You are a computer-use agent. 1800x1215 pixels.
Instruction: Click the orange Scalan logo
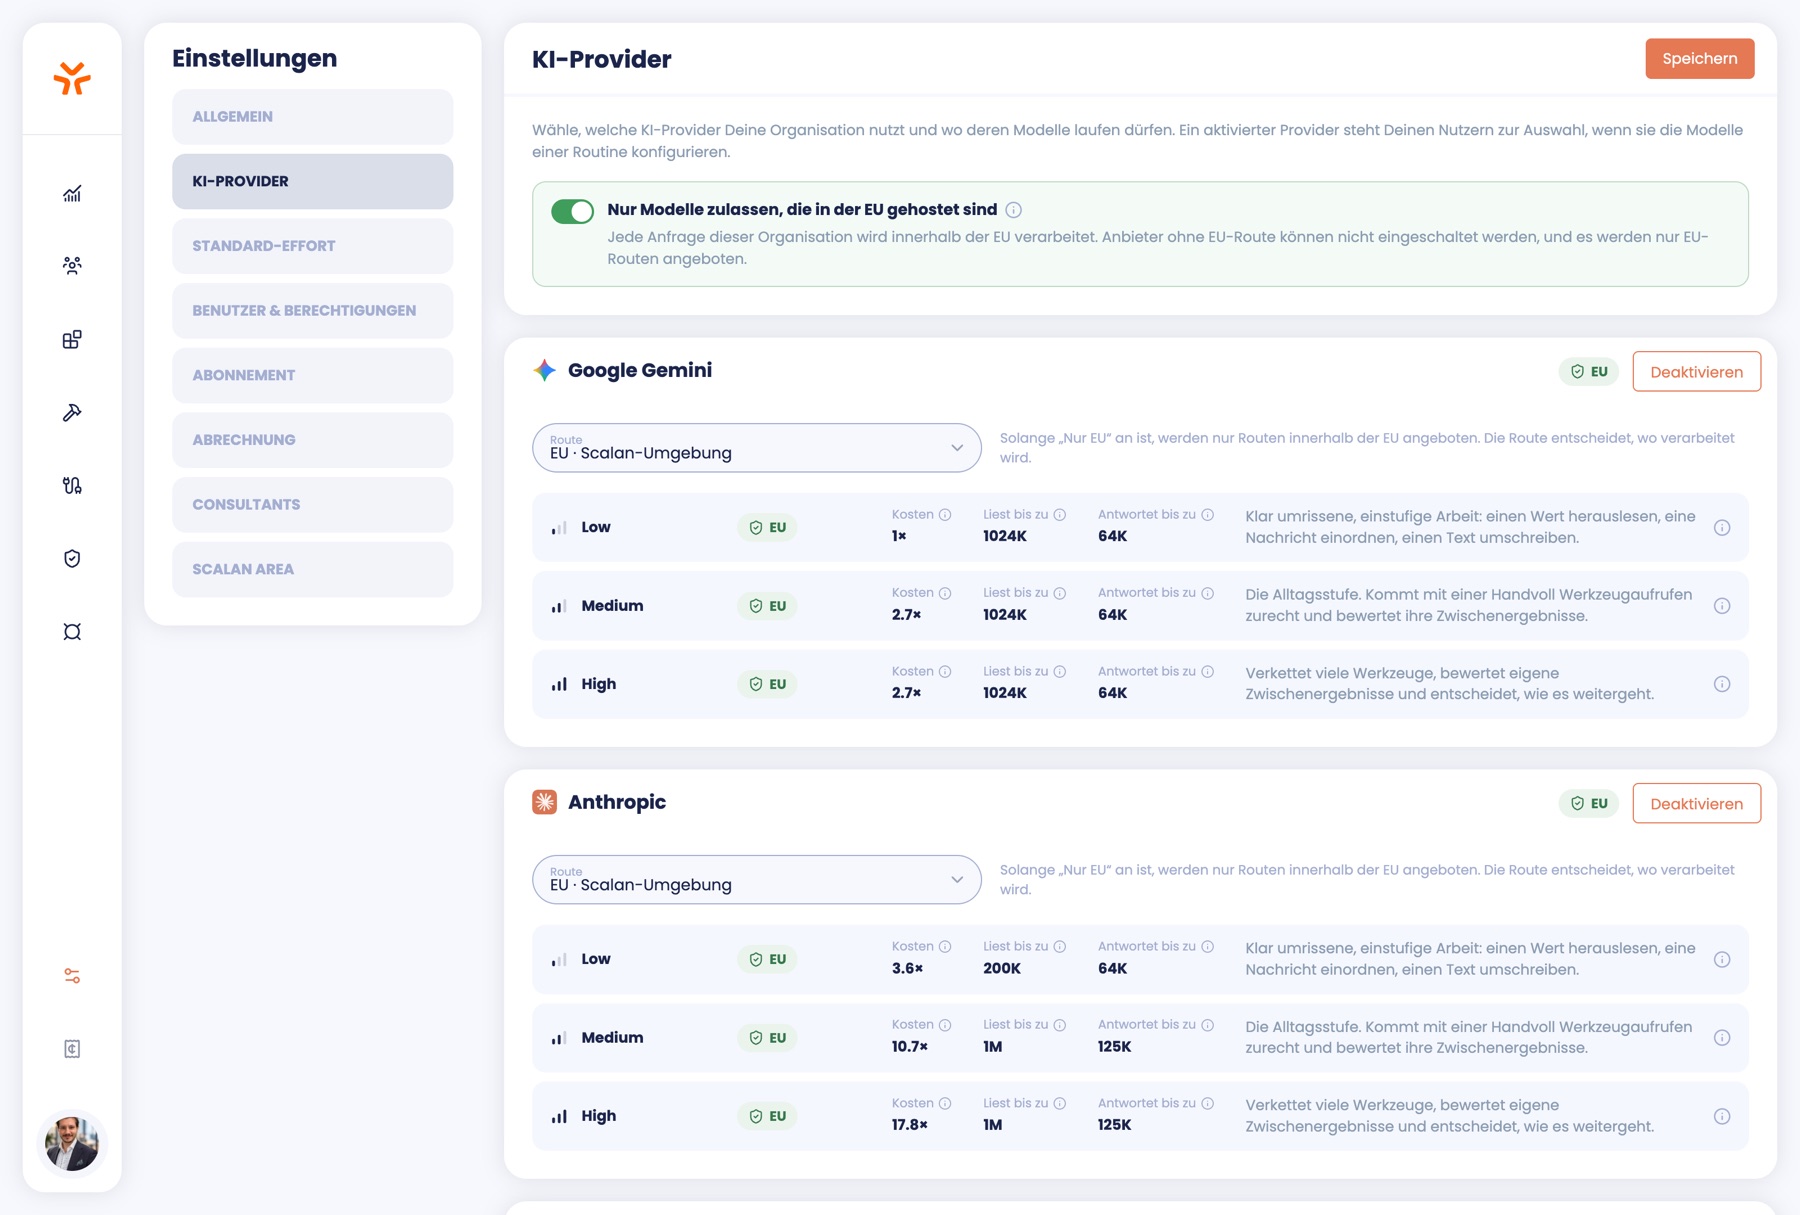(x=72, y=78)
